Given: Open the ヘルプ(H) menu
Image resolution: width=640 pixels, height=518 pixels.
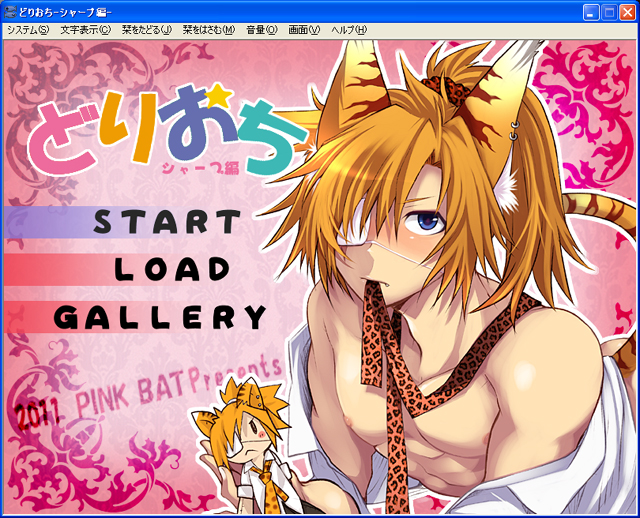Looking at the screenshot, I should coord(349,30).
